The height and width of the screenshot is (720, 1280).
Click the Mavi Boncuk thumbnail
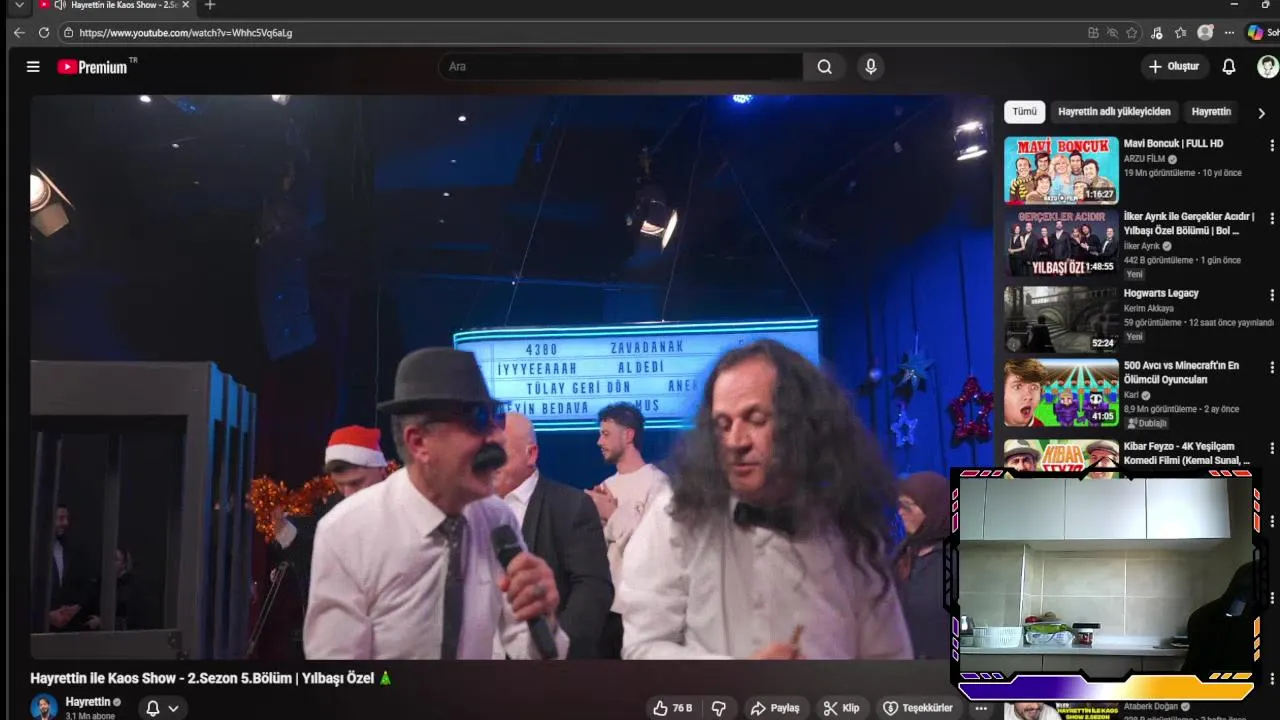(1061, 170)
